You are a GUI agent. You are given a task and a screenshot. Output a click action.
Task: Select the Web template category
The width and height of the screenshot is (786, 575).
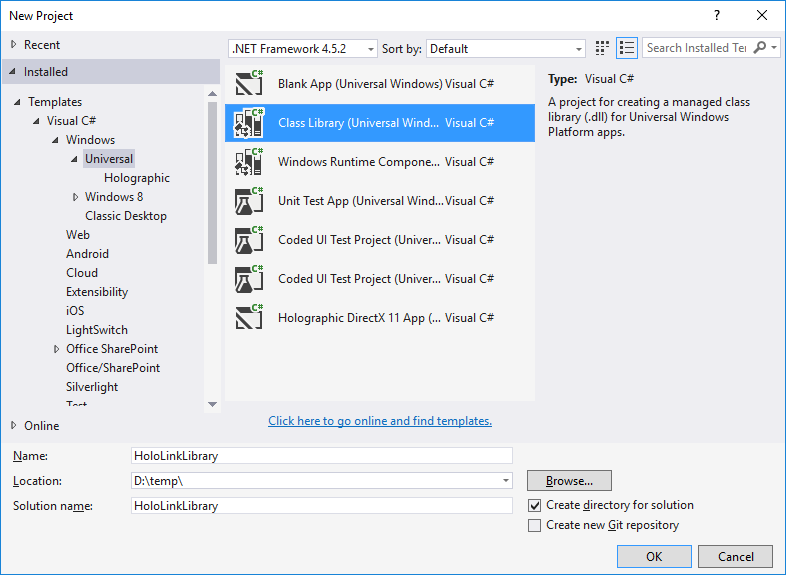[x=78, y=235]
